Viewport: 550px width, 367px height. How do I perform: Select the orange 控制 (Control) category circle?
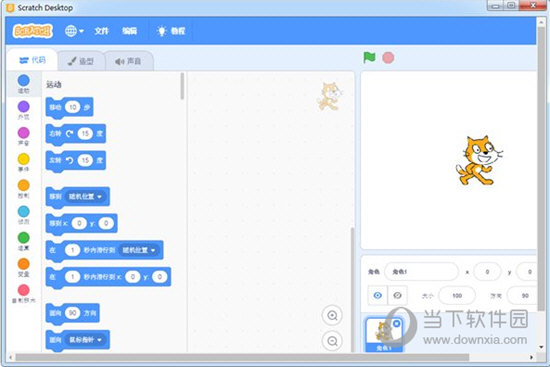point(24,185)
